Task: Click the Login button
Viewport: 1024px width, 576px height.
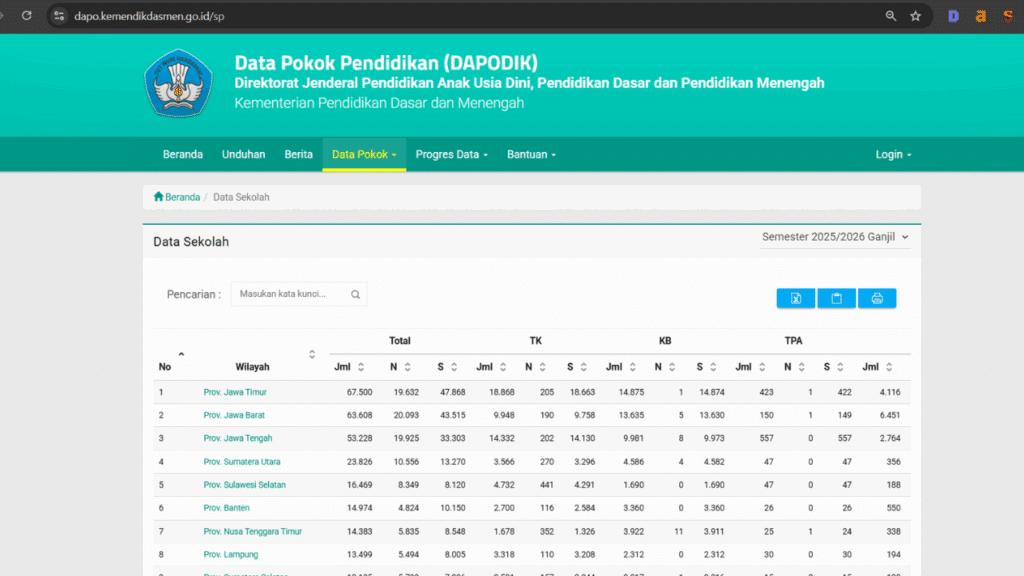Action: point(892,154)
